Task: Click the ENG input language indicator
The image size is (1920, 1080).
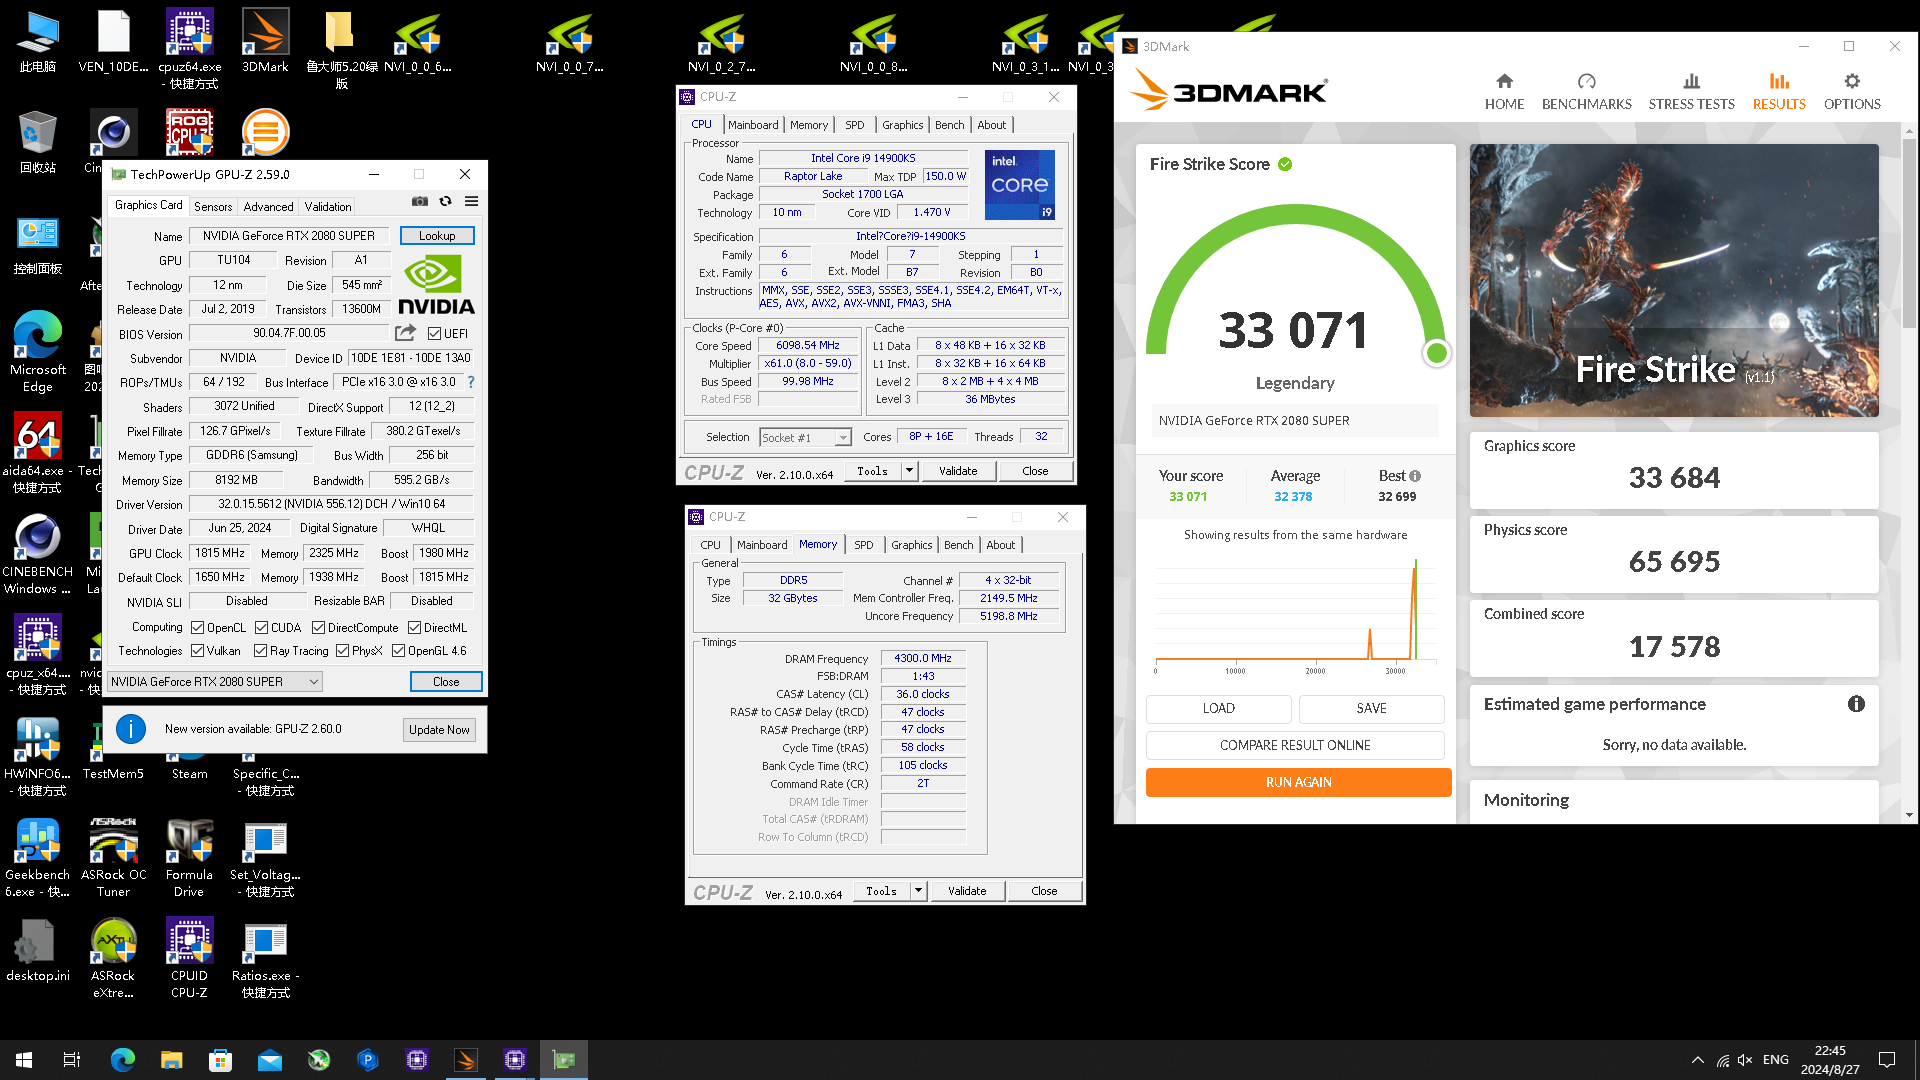Action: pyautogui.click(x=1776, y=1060)
